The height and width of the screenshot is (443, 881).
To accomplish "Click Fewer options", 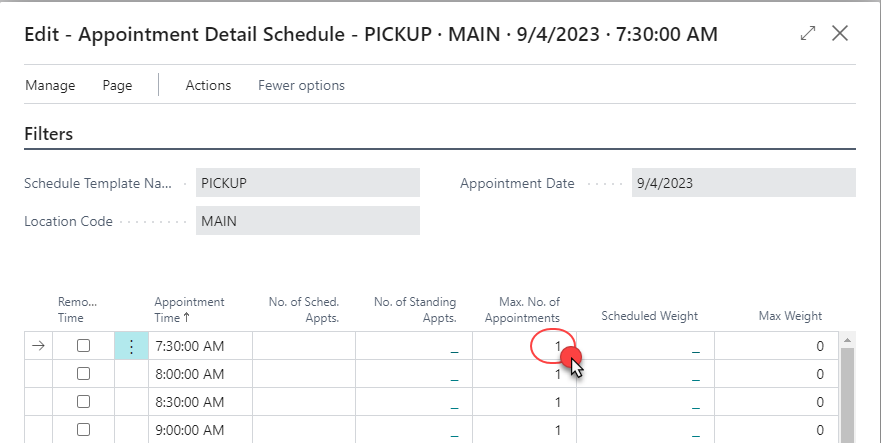I will click(301, 85).
